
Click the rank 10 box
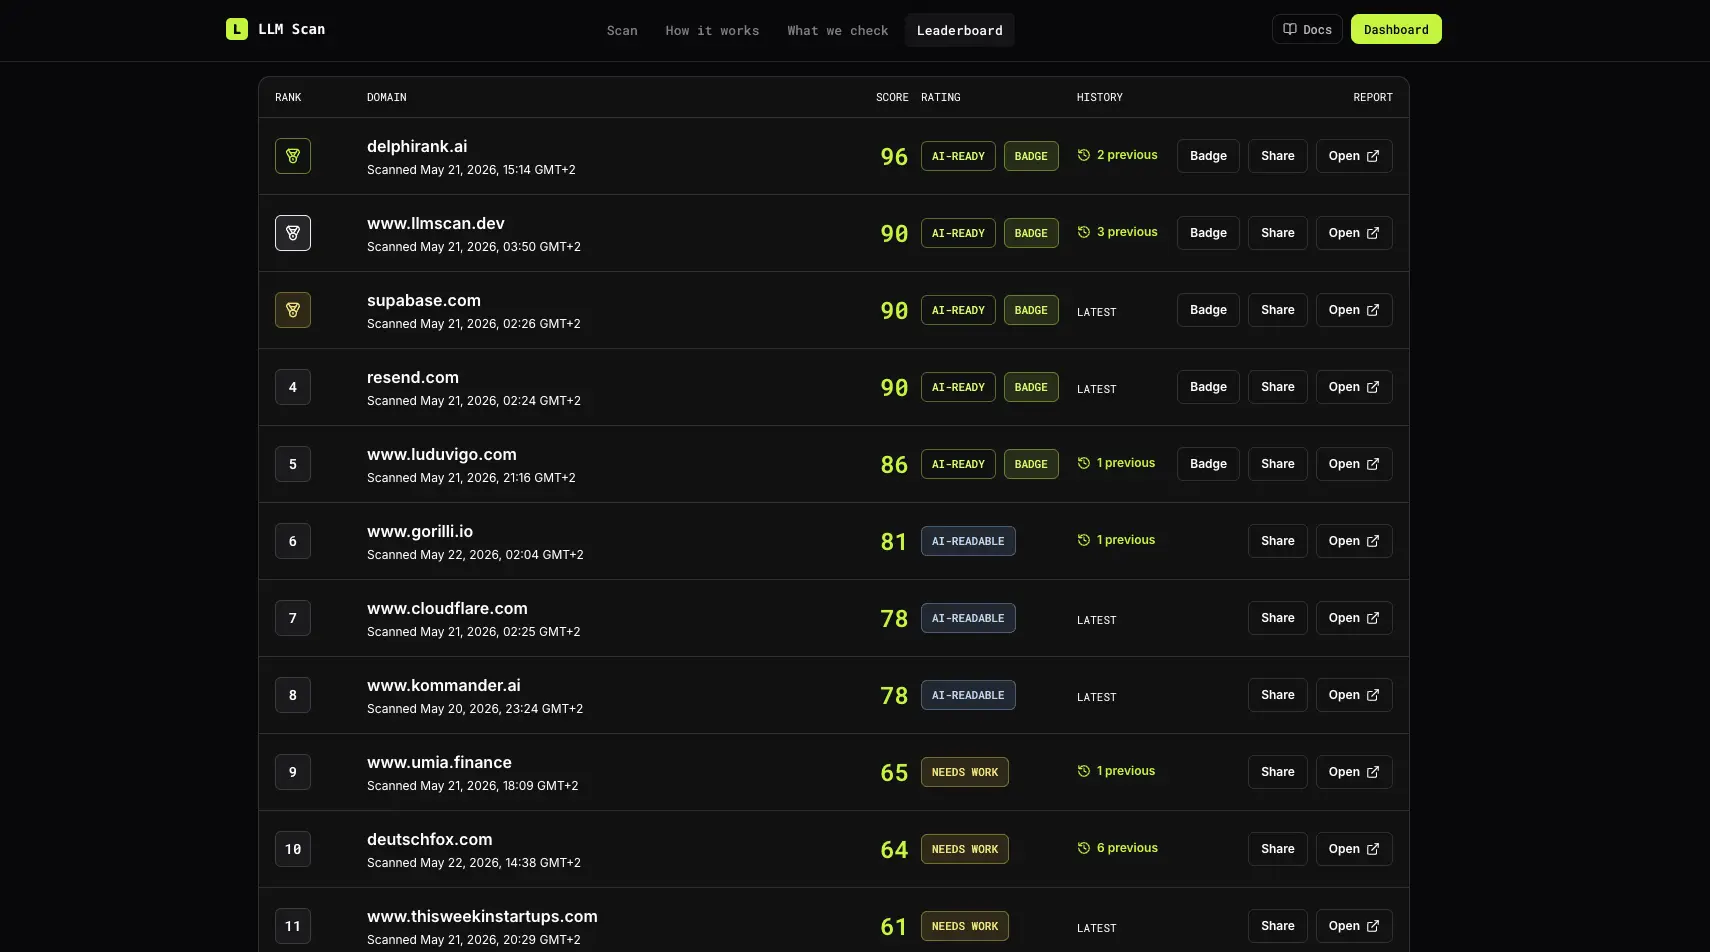(293, 849)
